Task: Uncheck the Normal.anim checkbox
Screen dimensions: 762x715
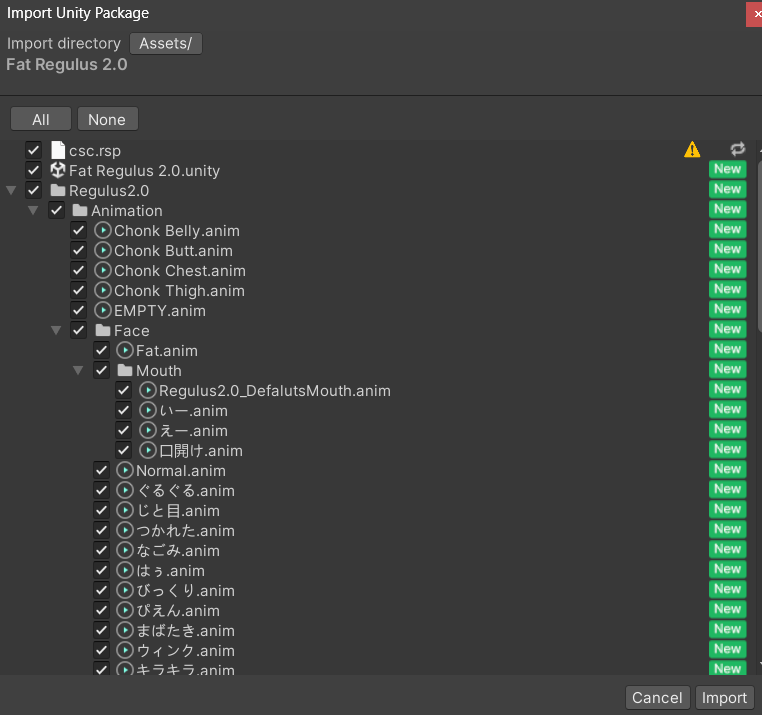Action: click(x=101, y=470)
